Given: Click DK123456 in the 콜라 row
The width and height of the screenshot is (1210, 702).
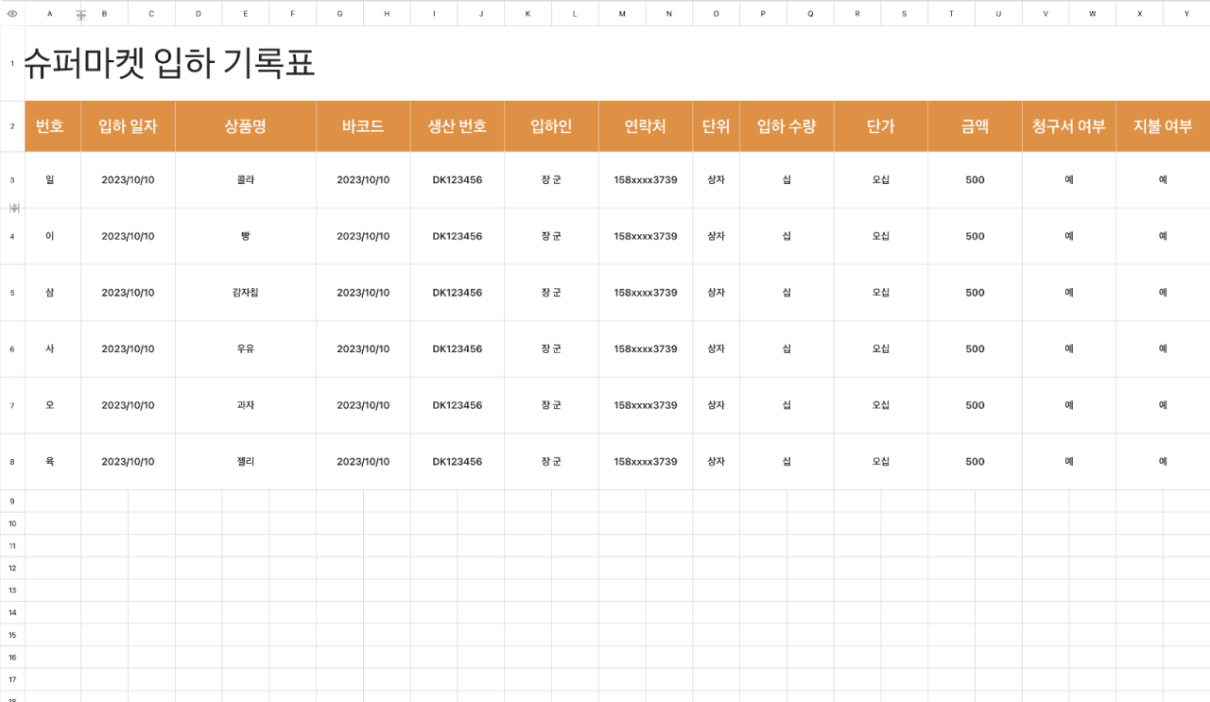Looking at the screenshot, I should 457,180.
